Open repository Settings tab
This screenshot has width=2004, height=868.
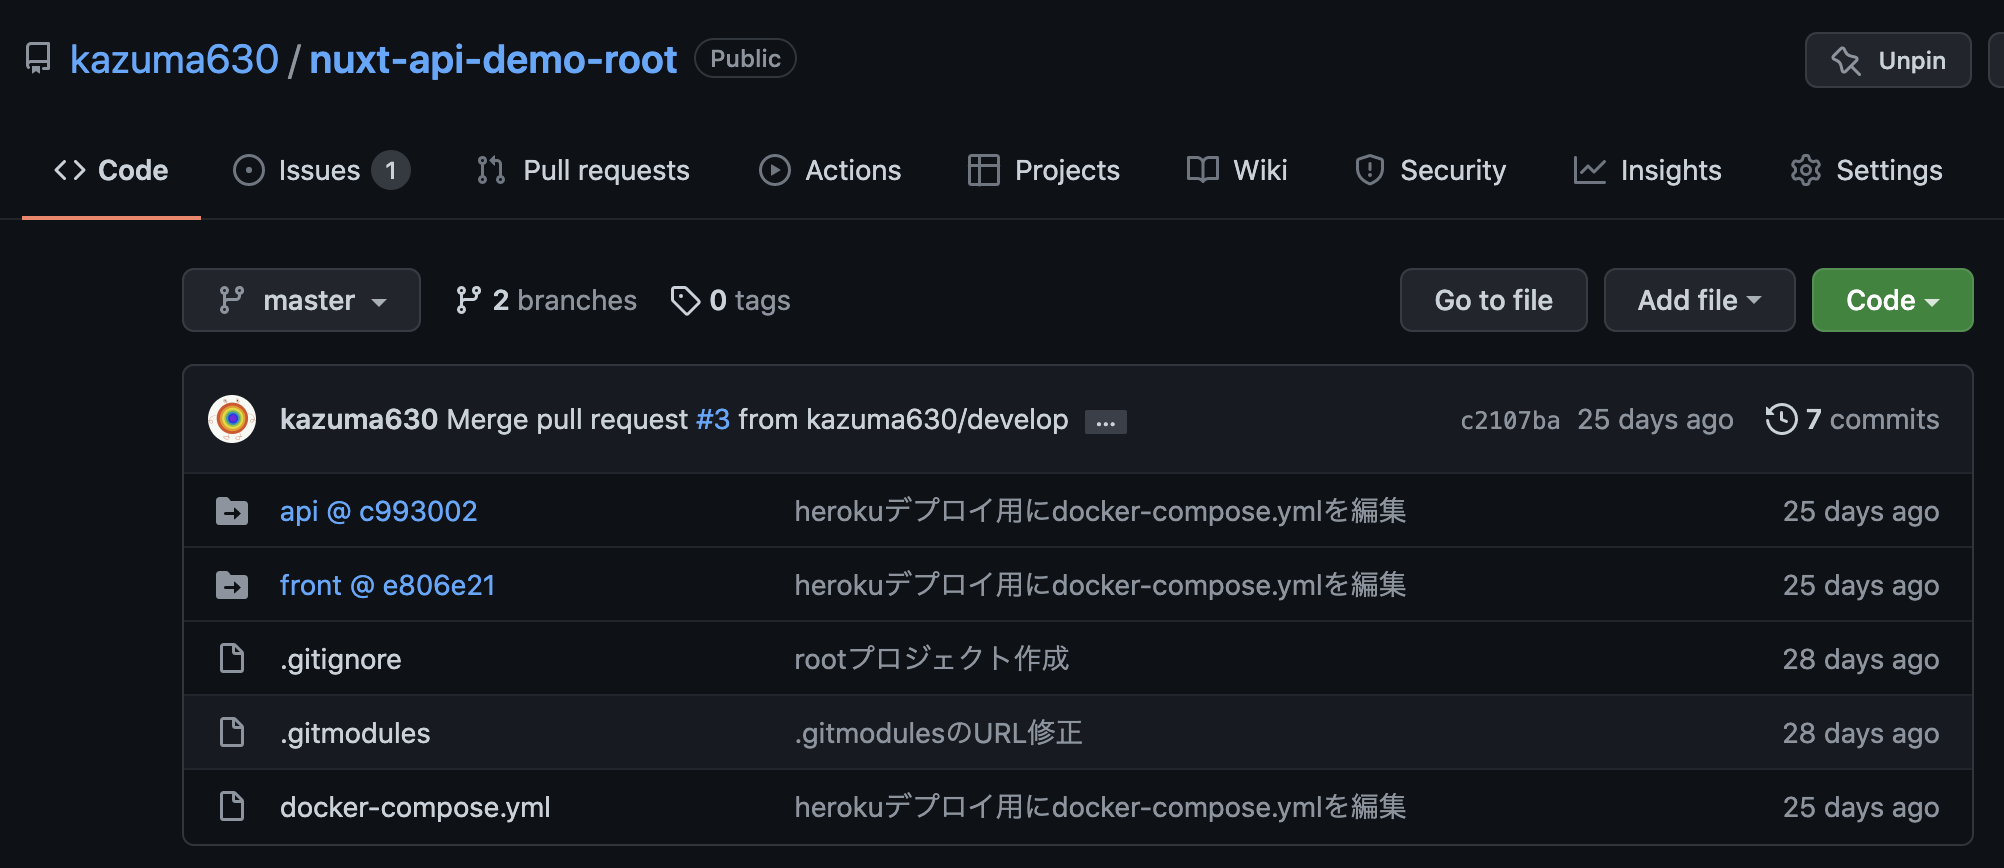click(x=1866, y=170)
